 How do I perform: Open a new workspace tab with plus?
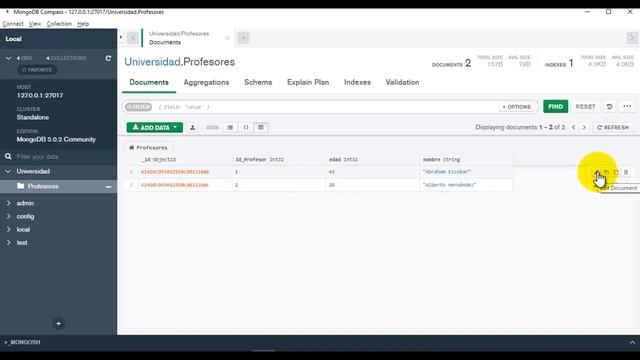(x=243, y=38)
